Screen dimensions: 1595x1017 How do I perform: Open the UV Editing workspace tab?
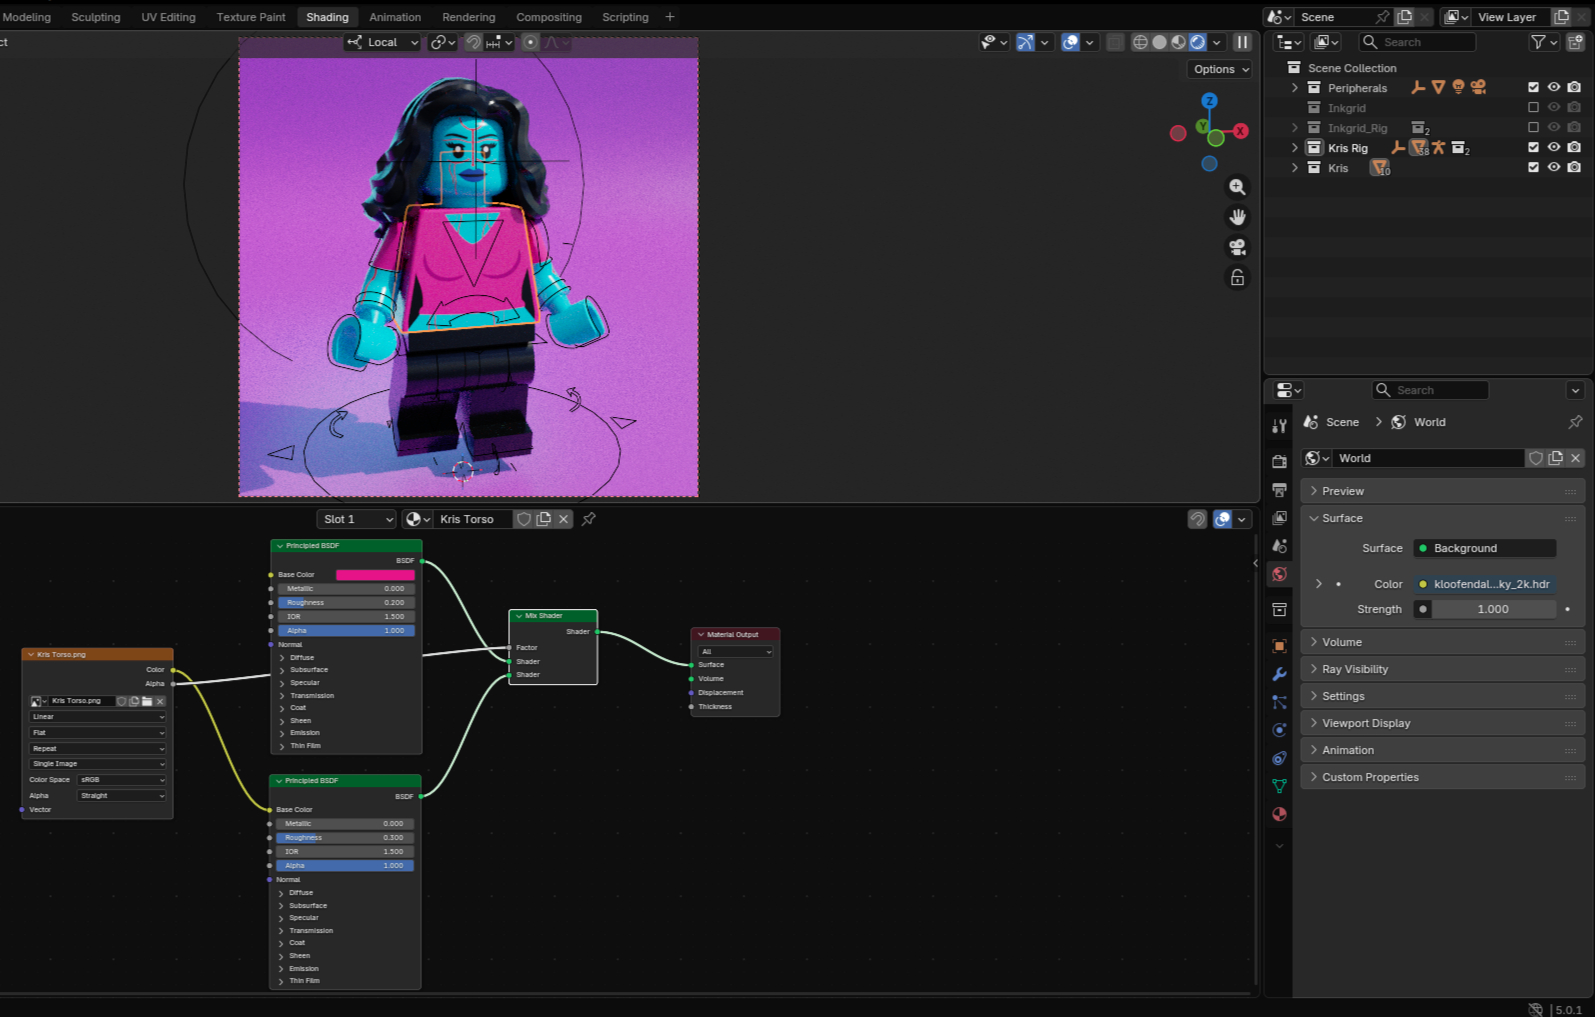(168, 17)
